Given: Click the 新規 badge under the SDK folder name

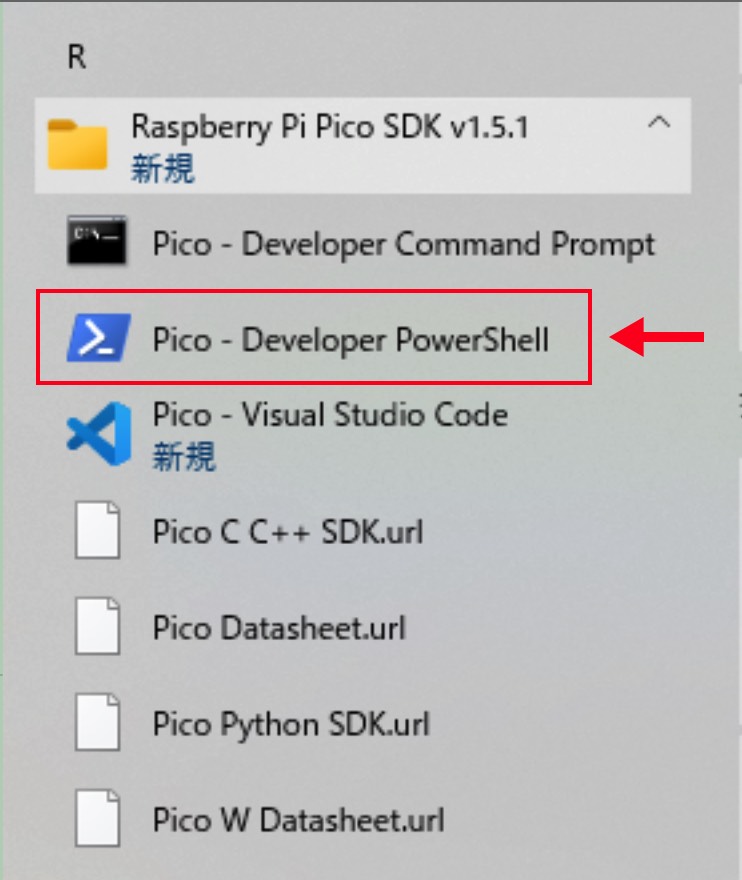Looking at the screenshot, I should click(x=163, y=168).
